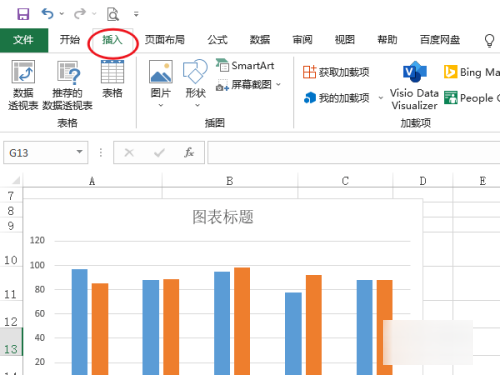Click the Tell Me lightbulb icon
Viewport: 500px width, 375px height.
[x=489, y=40]
